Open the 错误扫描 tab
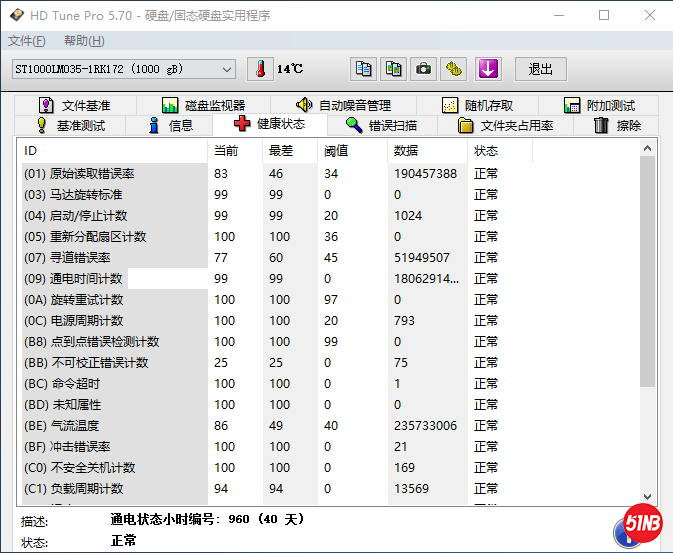 click(x=381, y=126)
